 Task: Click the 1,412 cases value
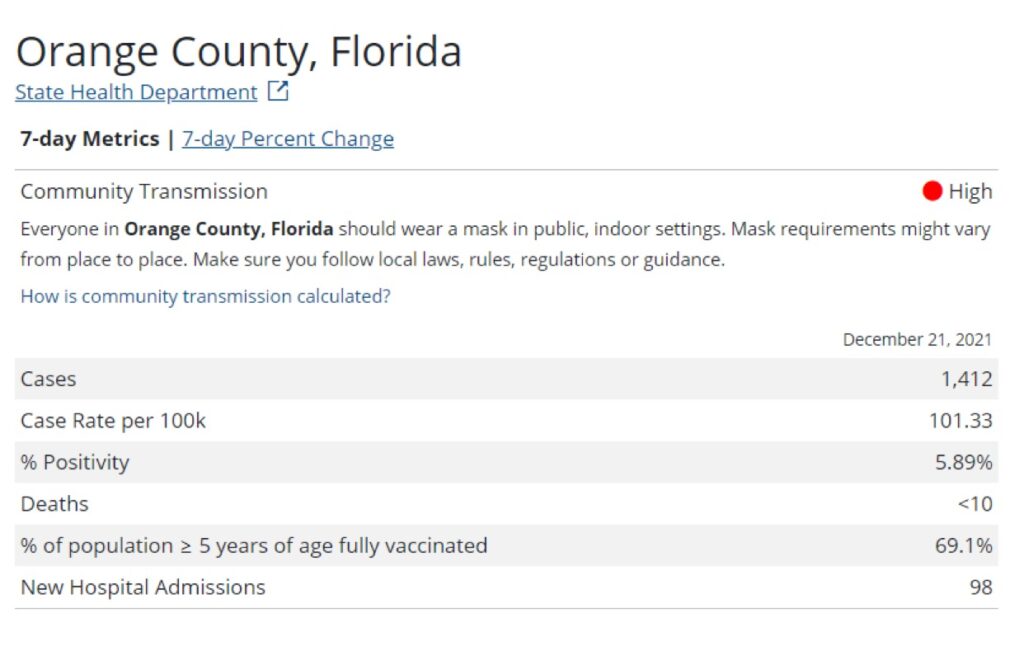966,379
